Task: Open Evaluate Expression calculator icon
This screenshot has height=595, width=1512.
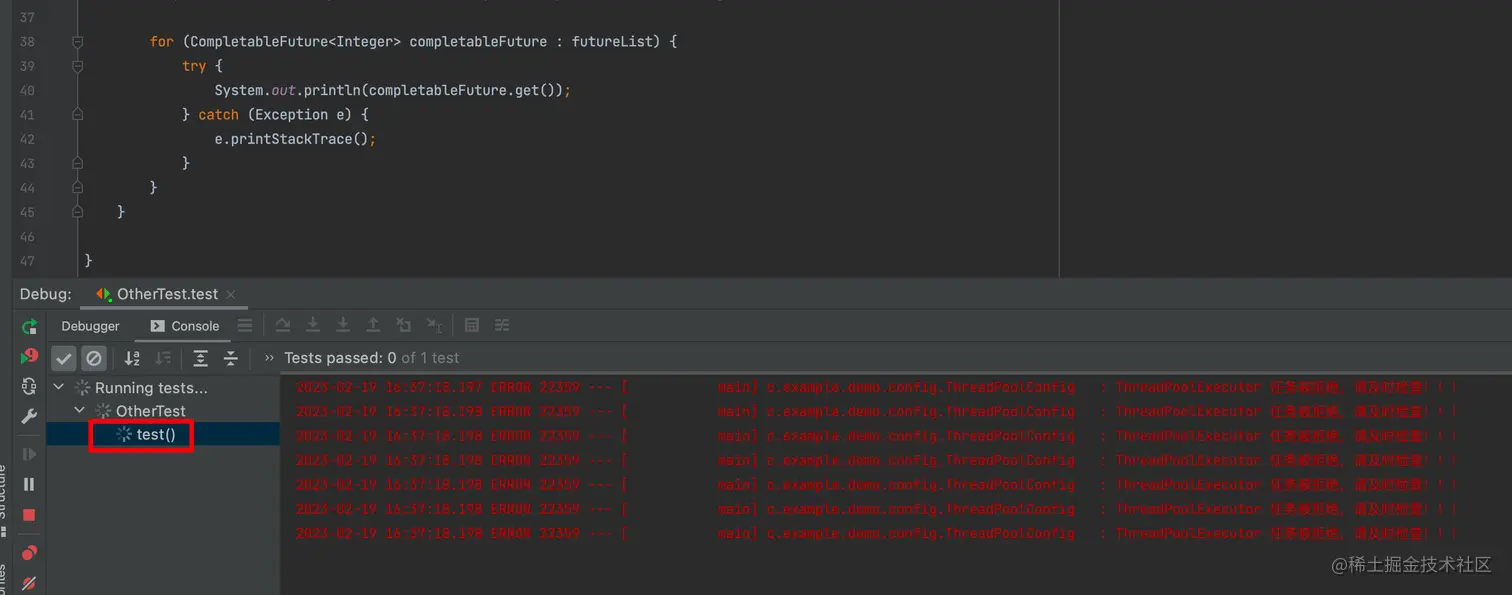Action: [x=472, y=325]
